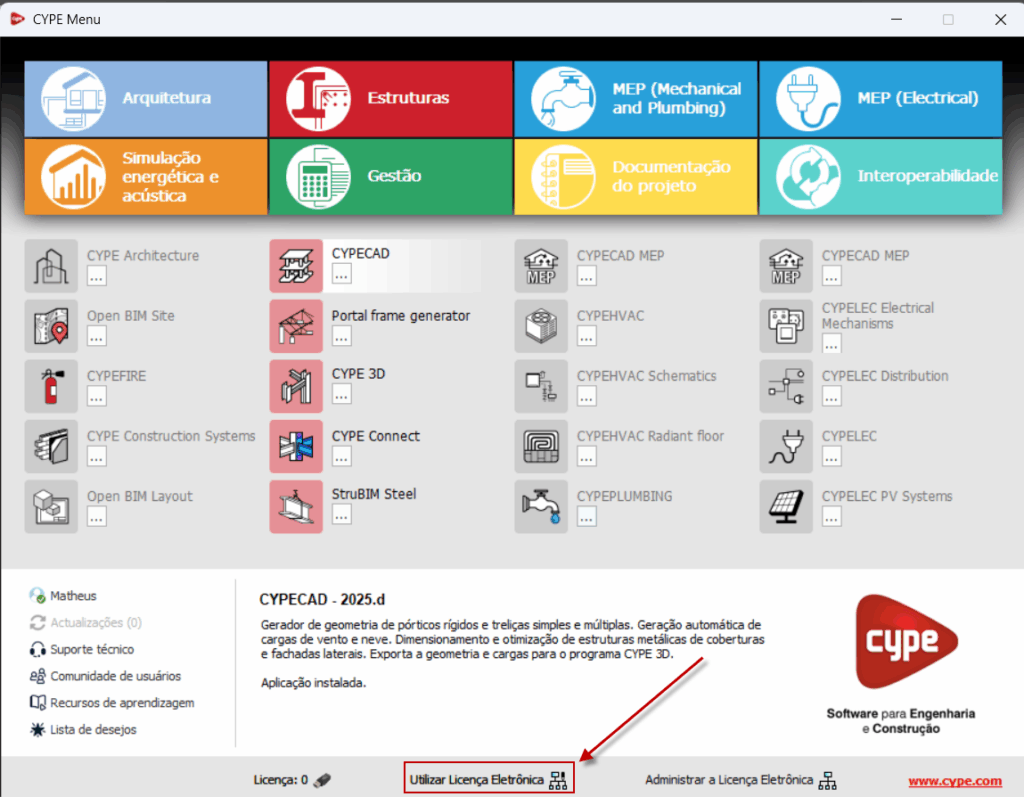Launch the CYPELEC PV Systems icon

(786, 506)
